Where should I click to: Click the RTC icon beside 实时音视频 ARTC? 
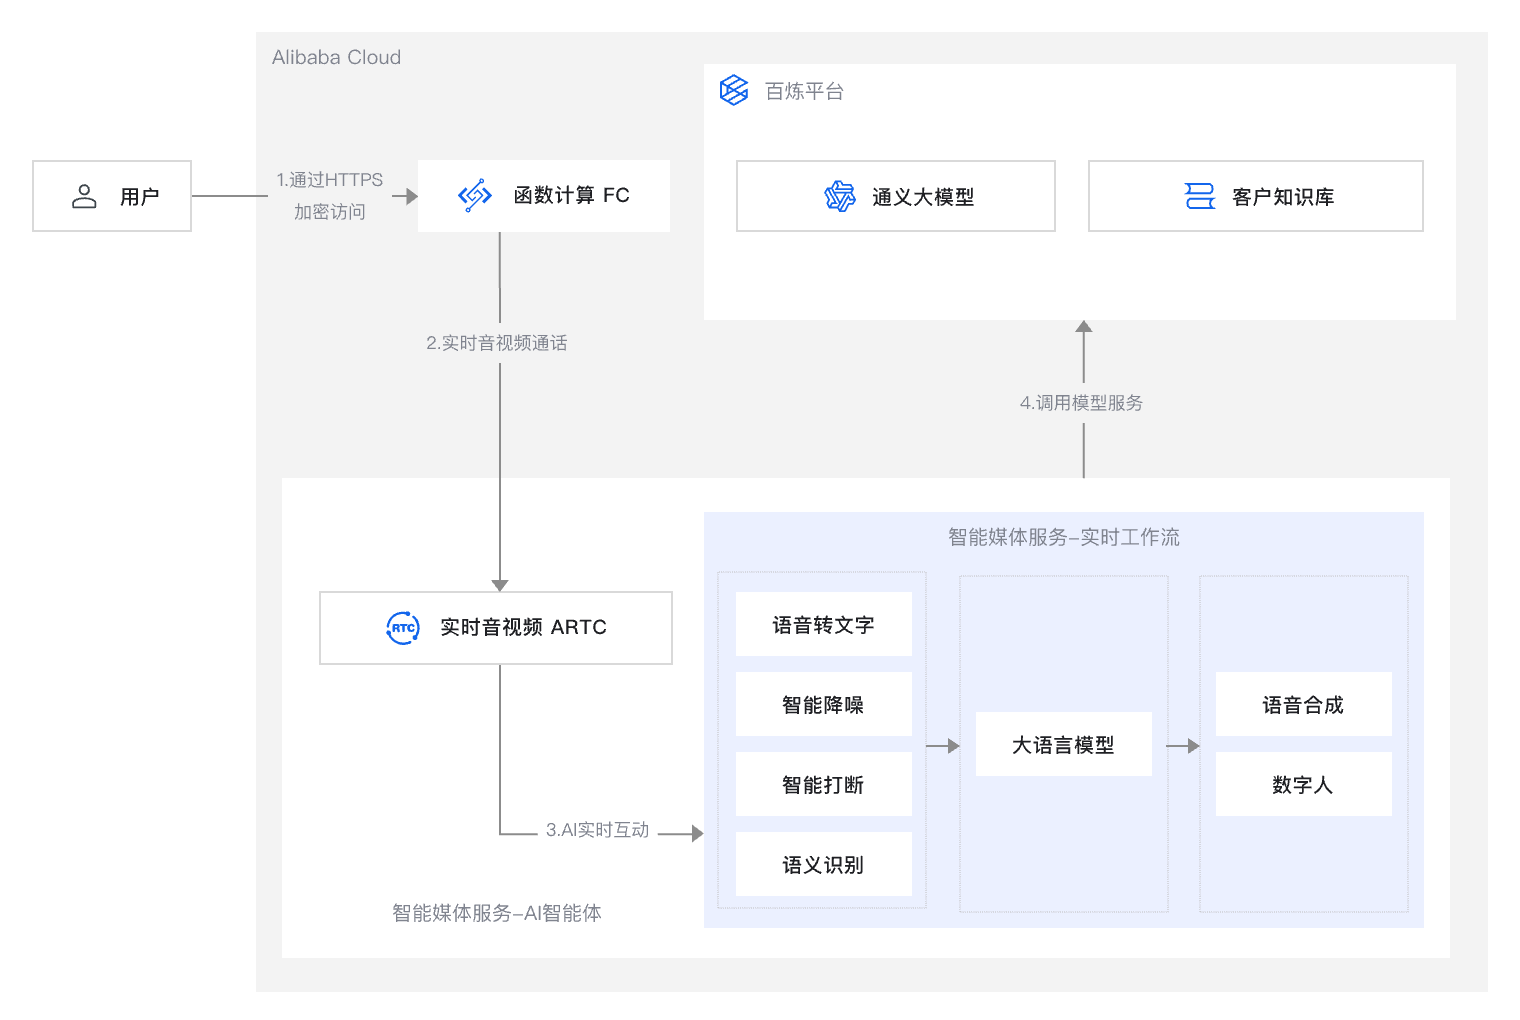pyautogui.click(x=403, y=628)
